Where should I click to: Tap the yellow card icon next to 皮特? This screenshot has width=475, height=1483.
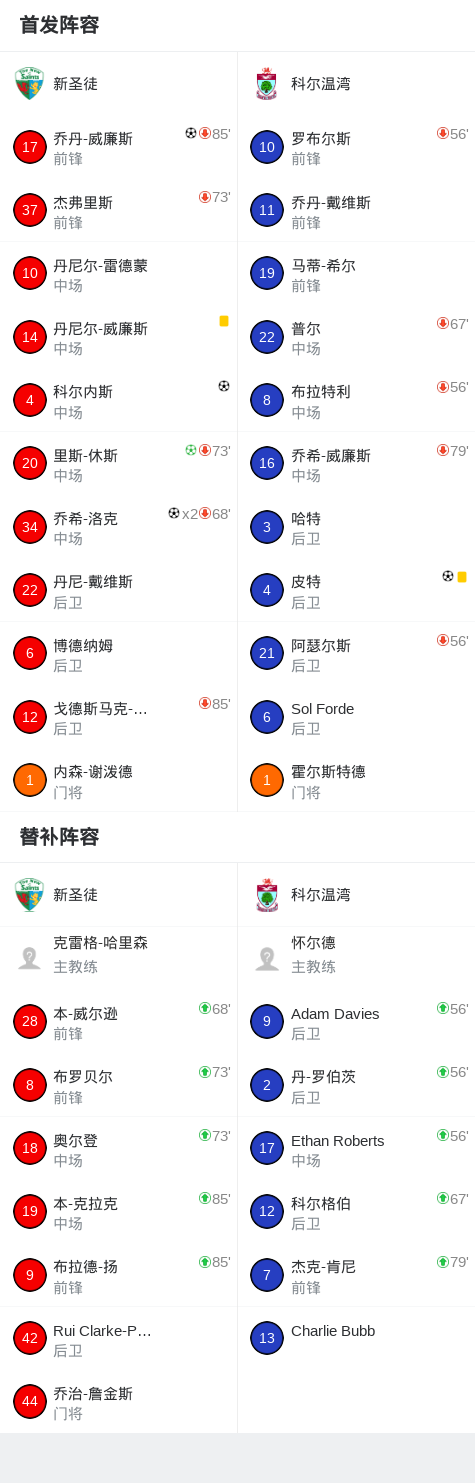point(462,577)
